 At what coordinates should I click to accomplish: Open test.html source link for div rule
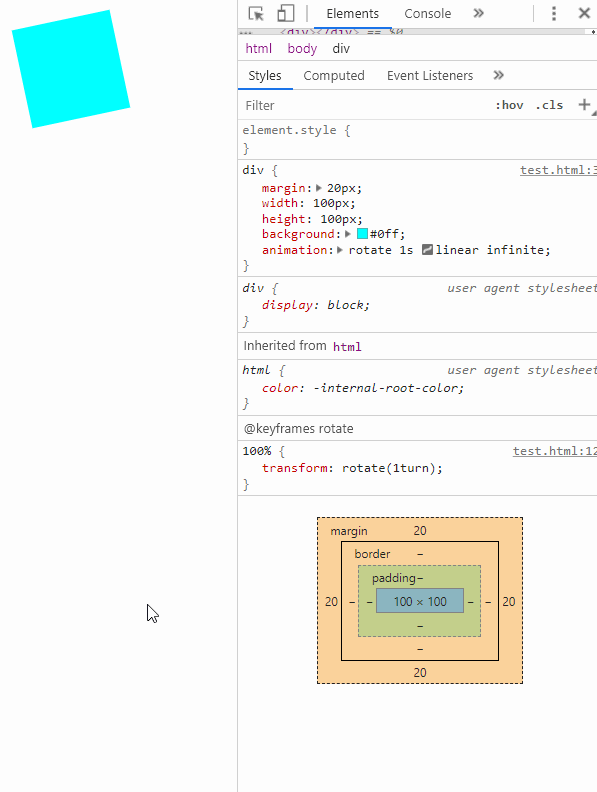[559, 170]
